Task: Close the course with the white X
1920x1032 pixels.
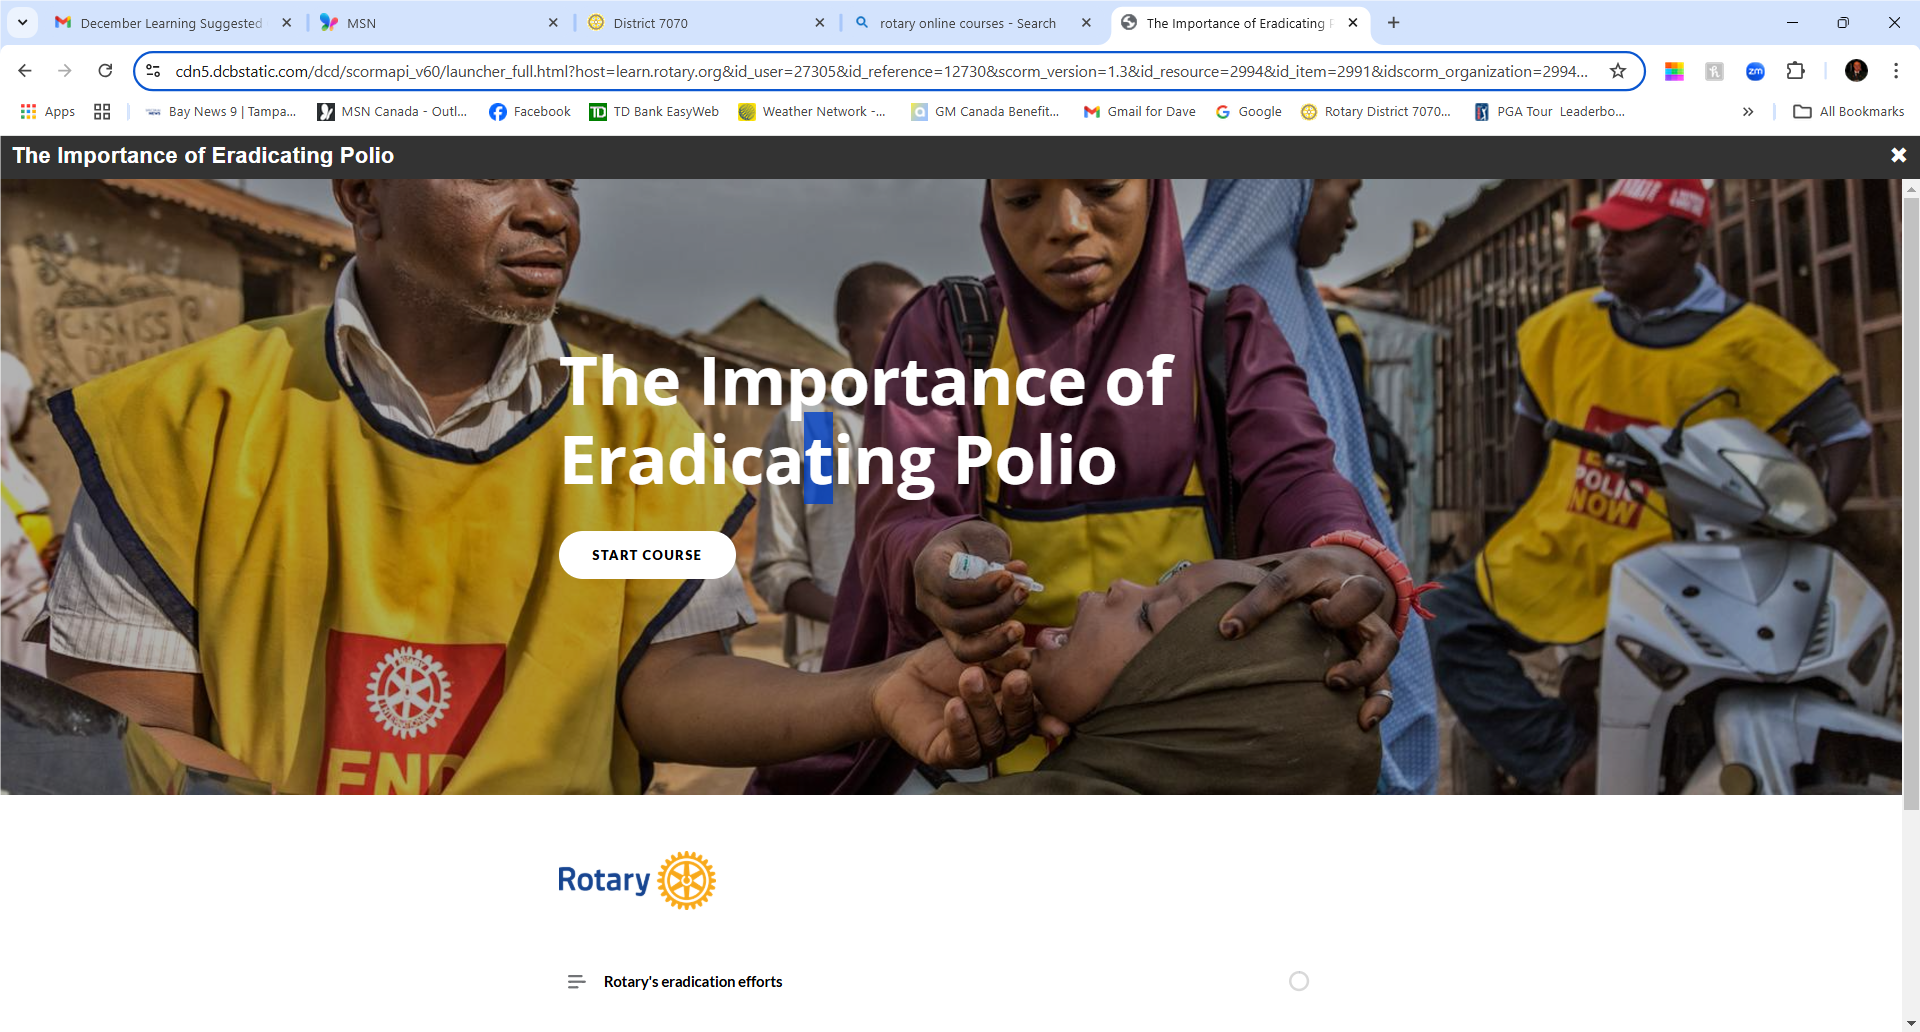Action: [1898, 155]
